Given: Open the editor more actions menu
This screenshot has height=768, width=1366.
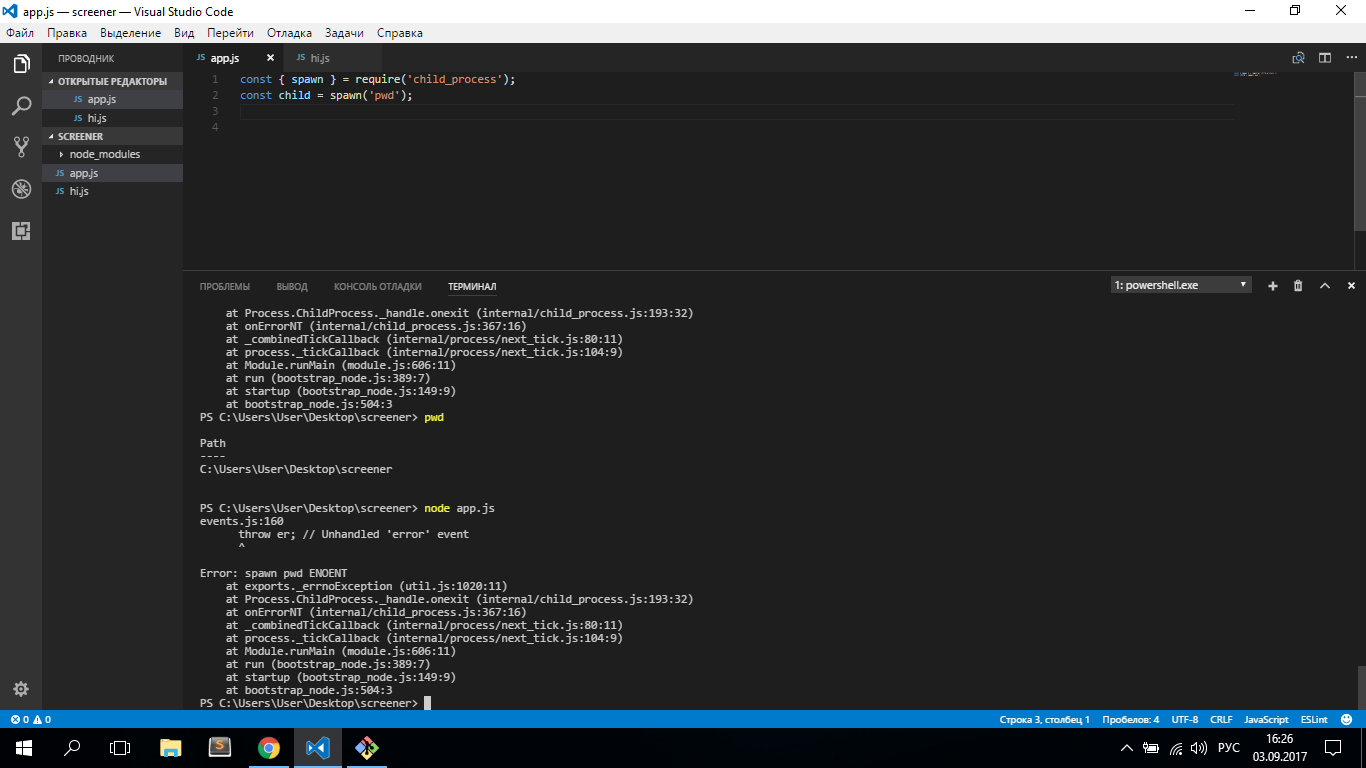Looking at the screenshot, I should tap(1350, 58).
